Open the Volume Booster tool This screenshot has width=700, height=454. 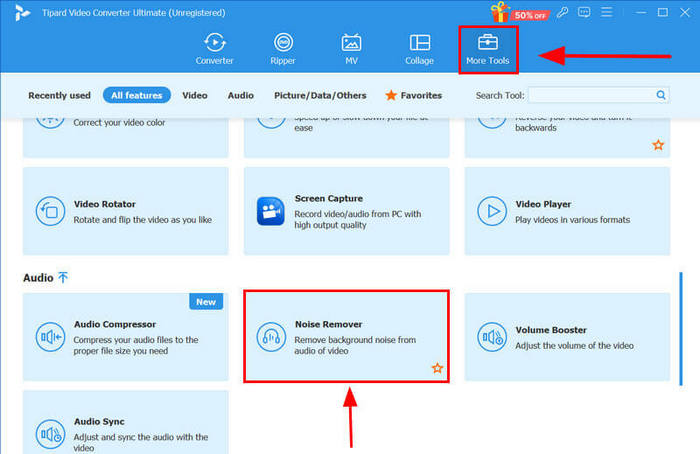(x=567, y=337)
